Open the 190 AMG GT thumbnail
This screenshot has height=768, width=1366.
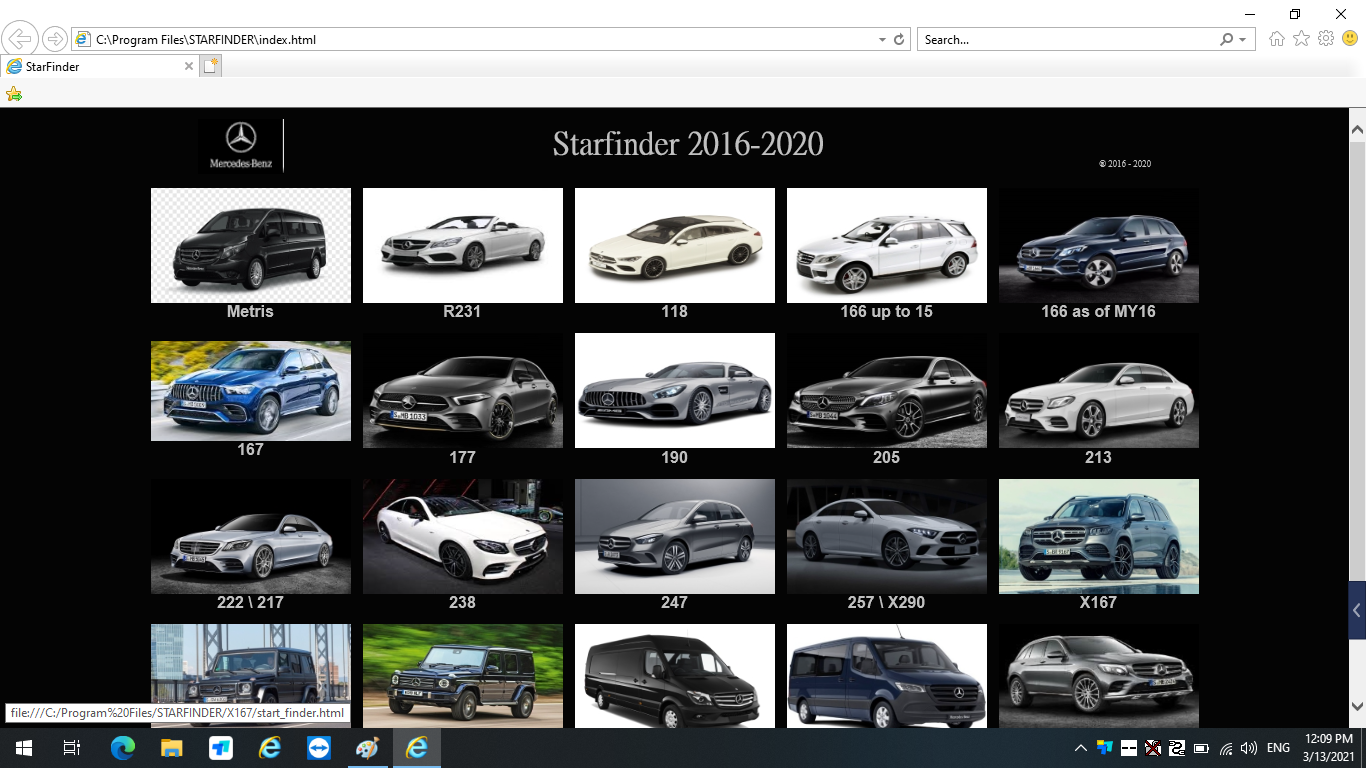[675, 391]
